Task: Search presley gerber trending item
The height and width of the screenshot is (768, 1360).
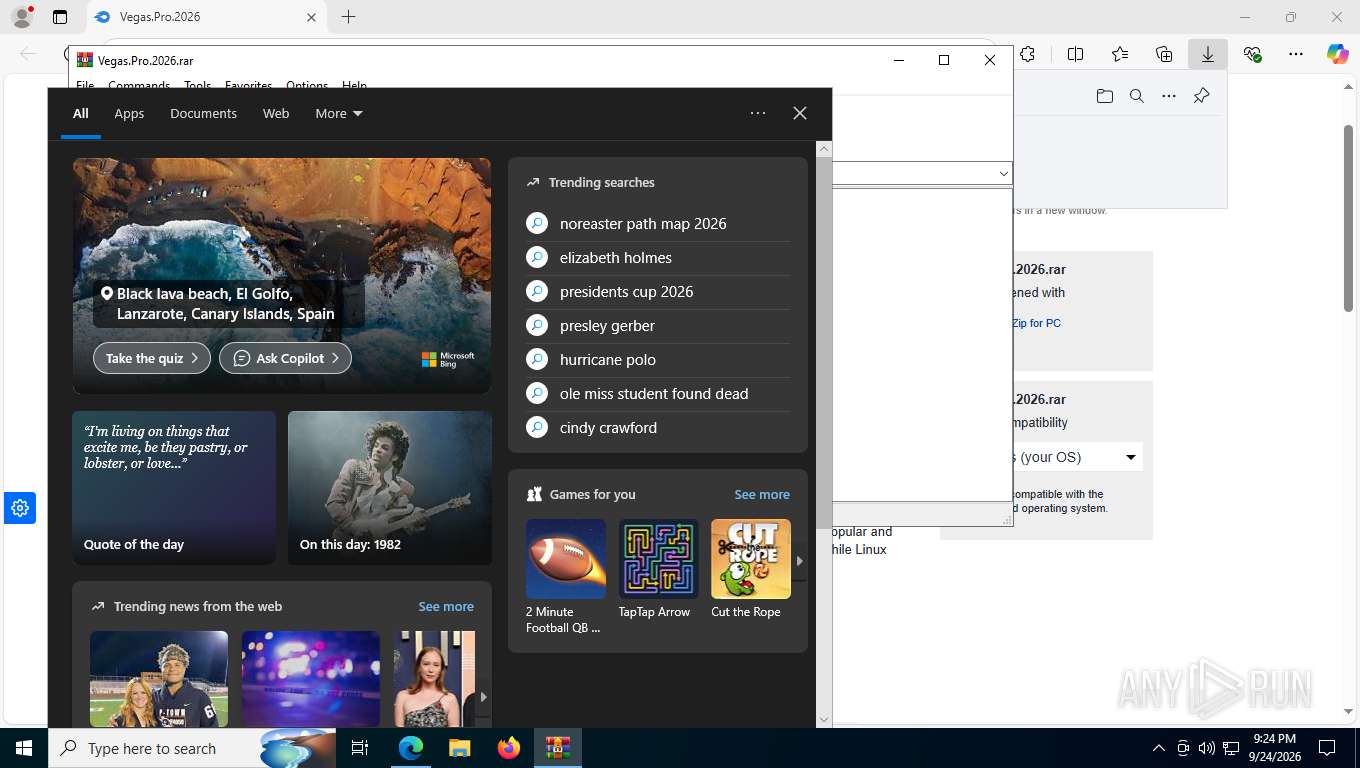Action: (658, 326)
